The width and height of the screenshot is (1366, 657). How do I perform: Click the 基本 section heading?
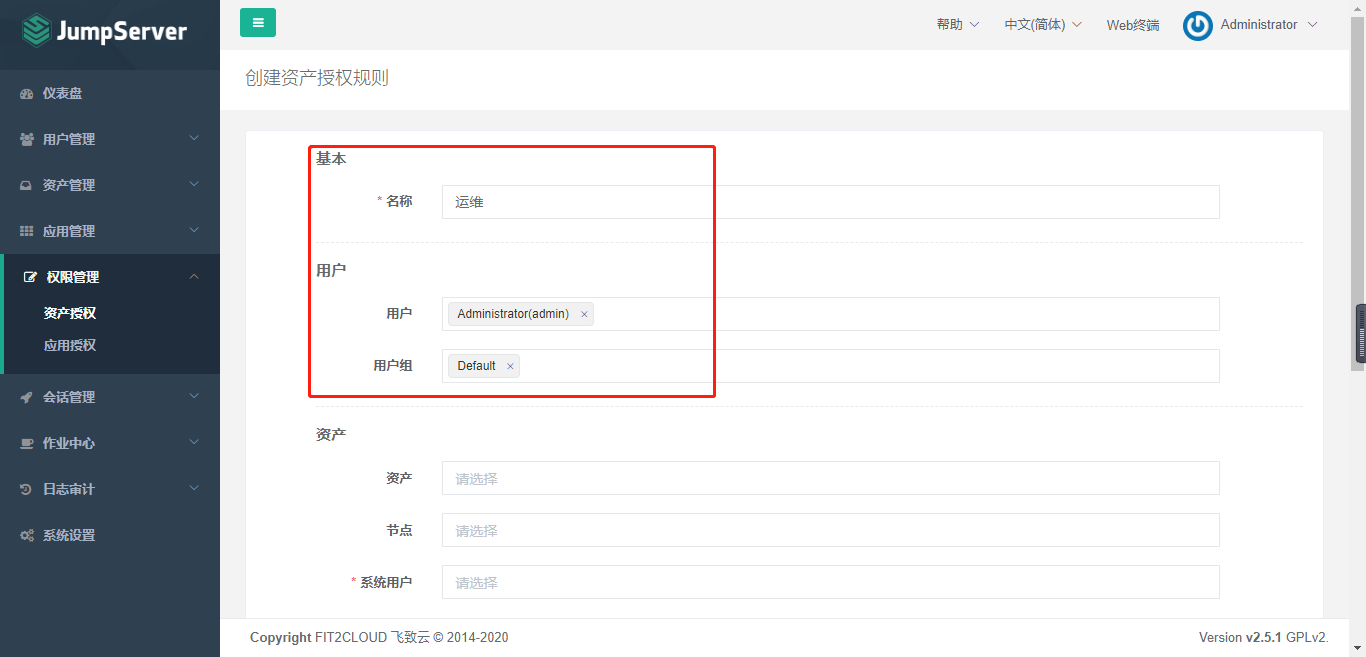[x=331, y=158]
